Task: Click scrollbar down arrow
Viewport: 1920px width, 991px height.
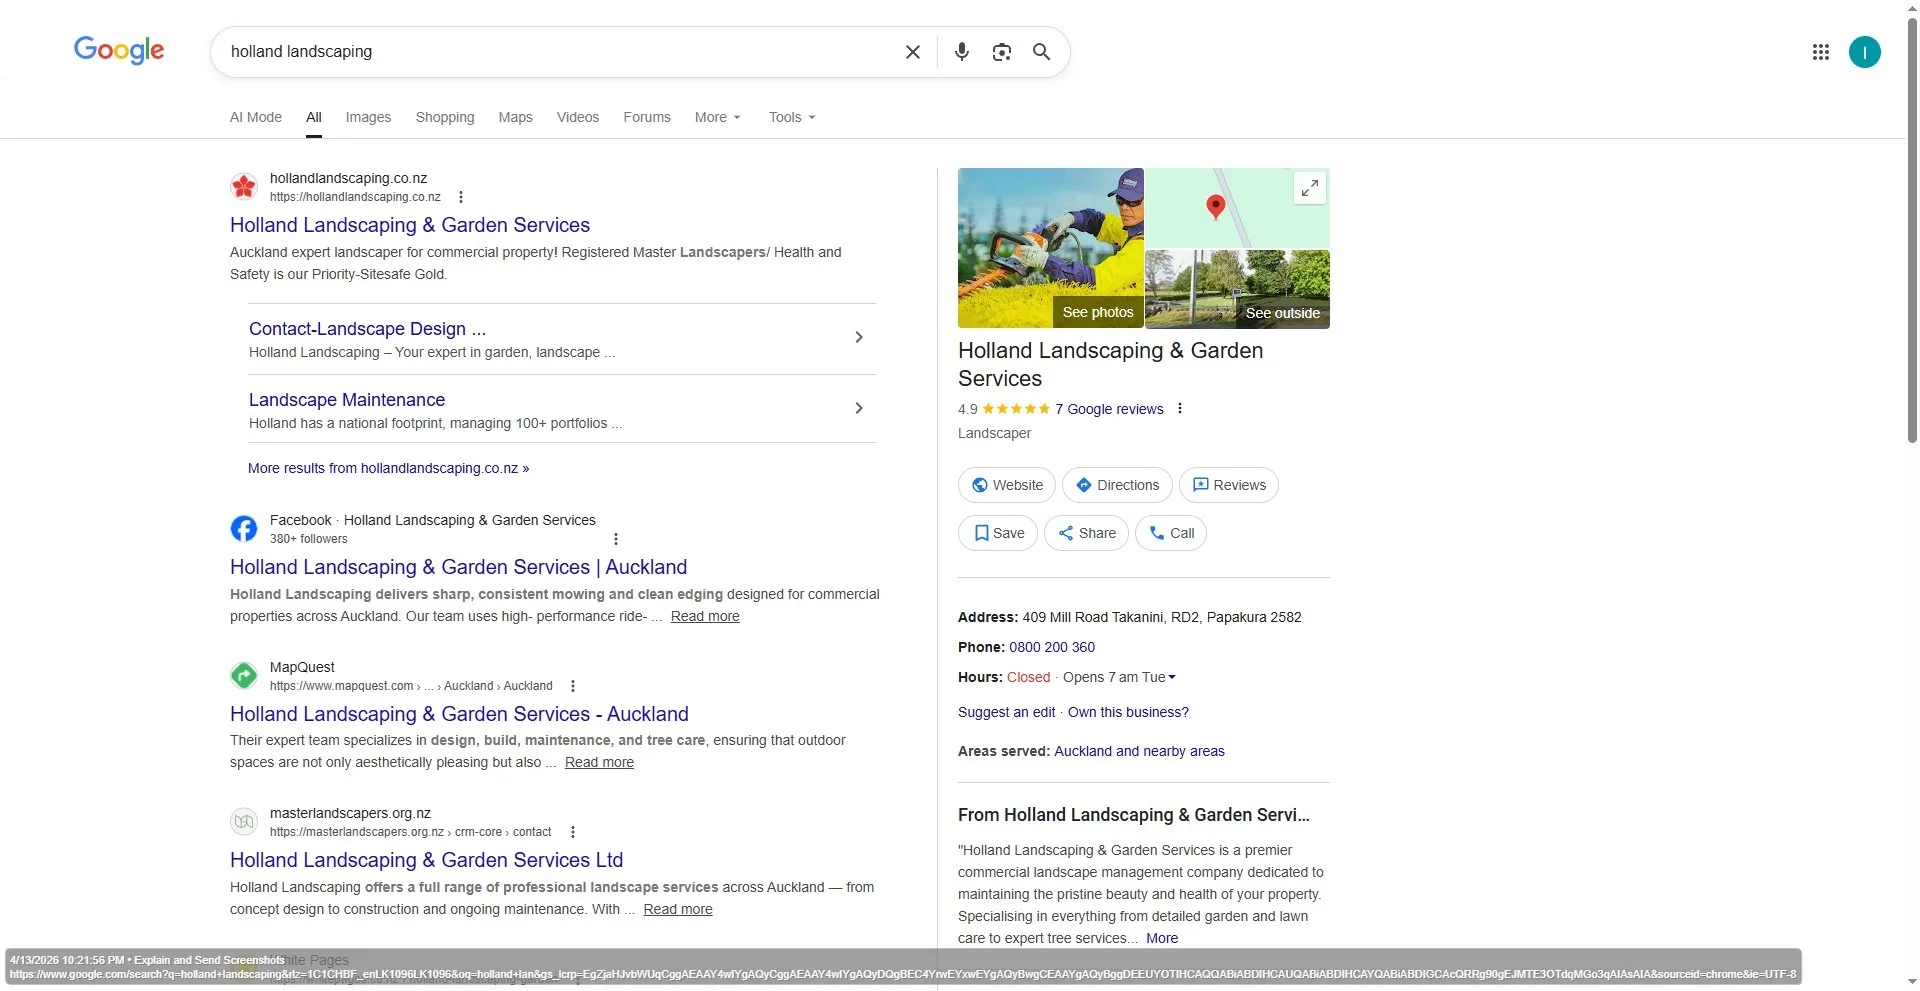Action: [1912, 982]
